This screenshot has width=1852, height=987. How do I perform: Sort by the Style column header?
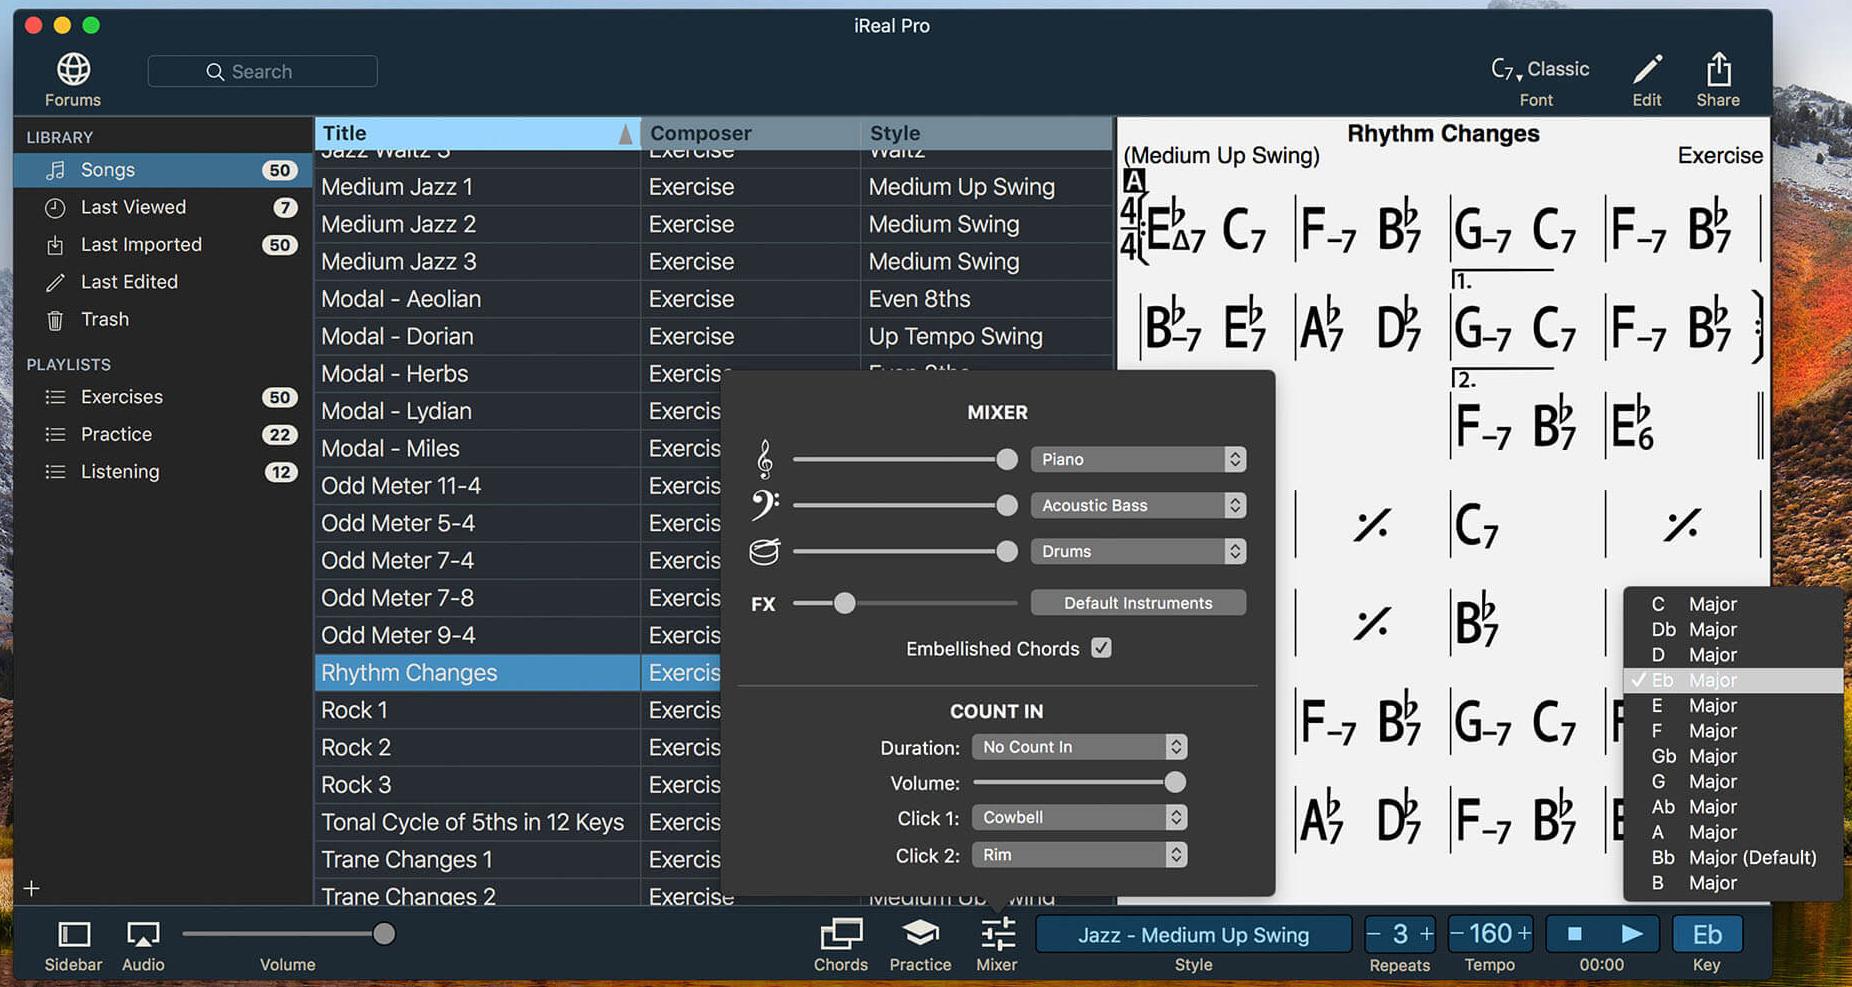(x=986, y=133)
